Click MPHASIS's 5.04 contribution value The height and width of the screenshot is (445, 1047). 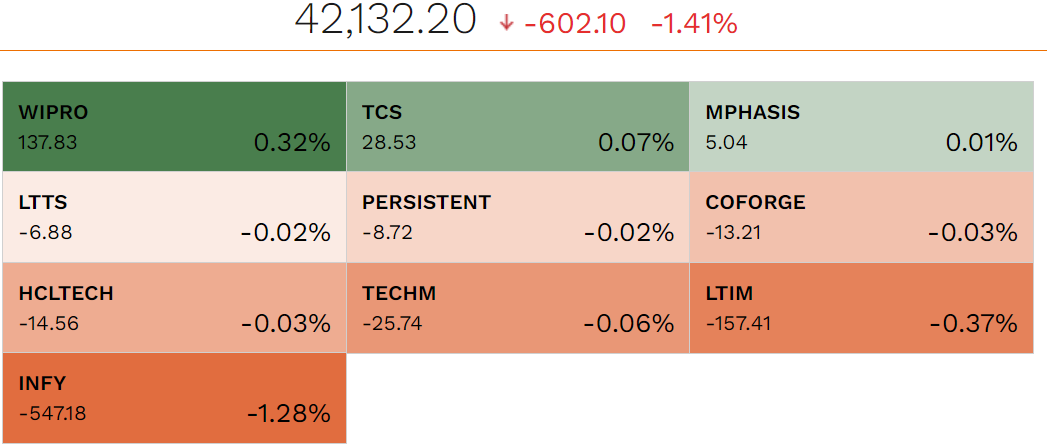pyautogui.click(x=726, y=142)
